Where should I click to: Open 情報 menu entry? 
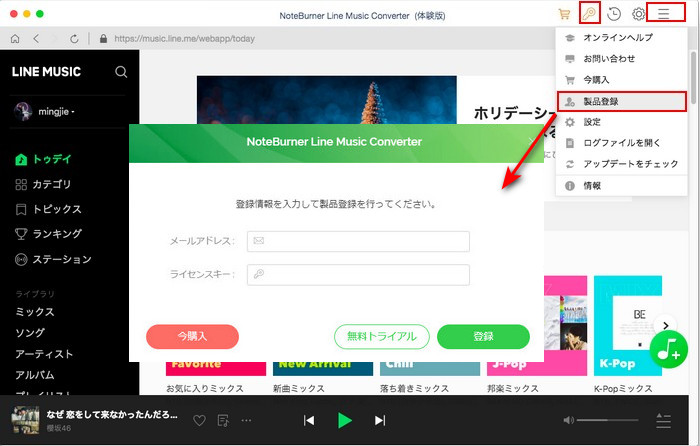pos(621,186)
